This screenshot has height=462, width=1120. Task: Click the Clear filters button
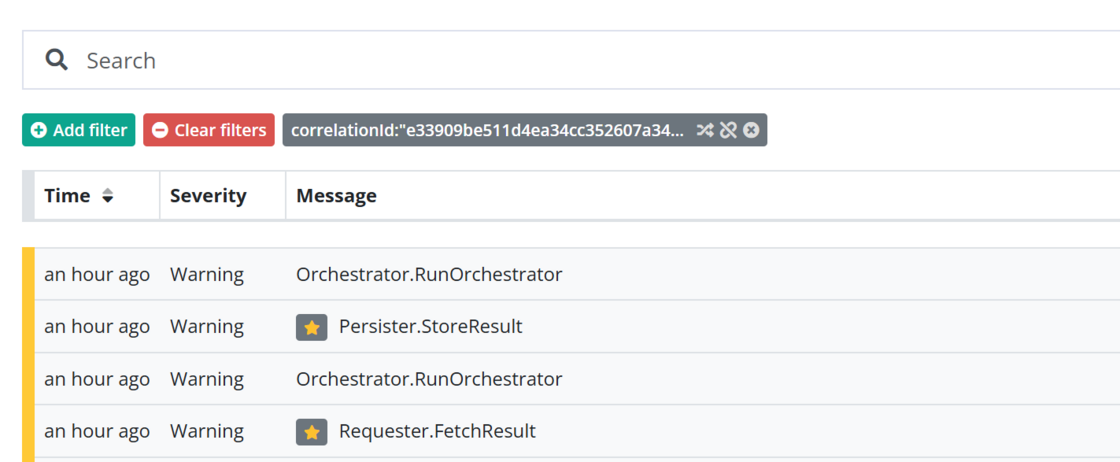209,130
